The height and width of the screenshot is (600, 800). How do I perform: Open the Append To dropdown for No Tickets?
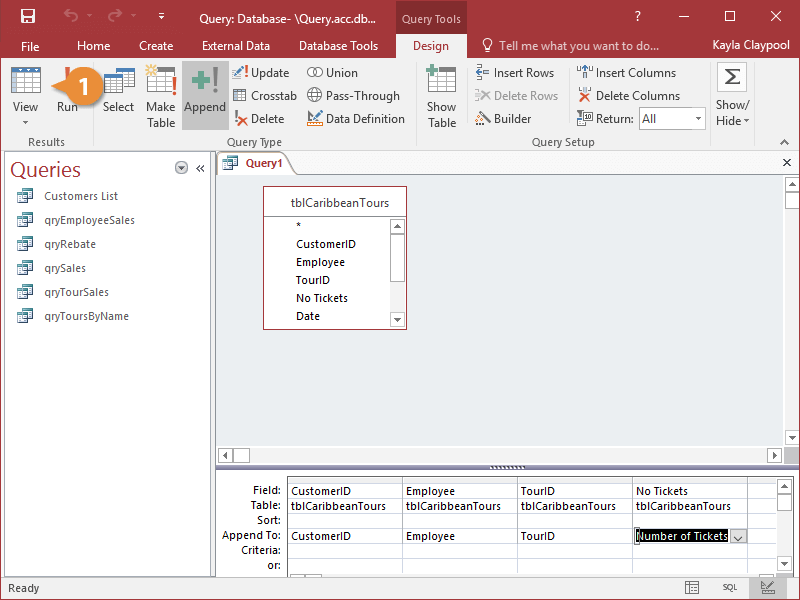[x=738, y=536]
